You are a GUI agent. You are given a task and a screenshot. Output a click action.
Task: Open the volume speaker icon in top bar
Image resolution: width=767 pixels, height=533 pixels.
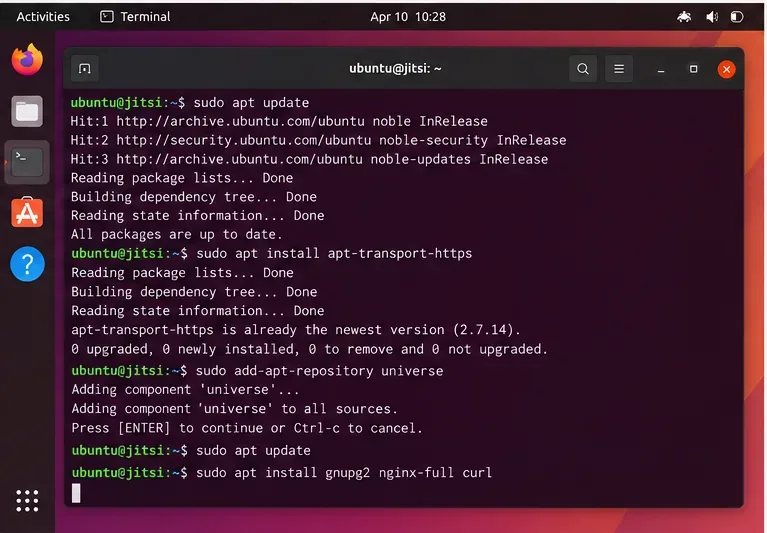tap(712, 17)
